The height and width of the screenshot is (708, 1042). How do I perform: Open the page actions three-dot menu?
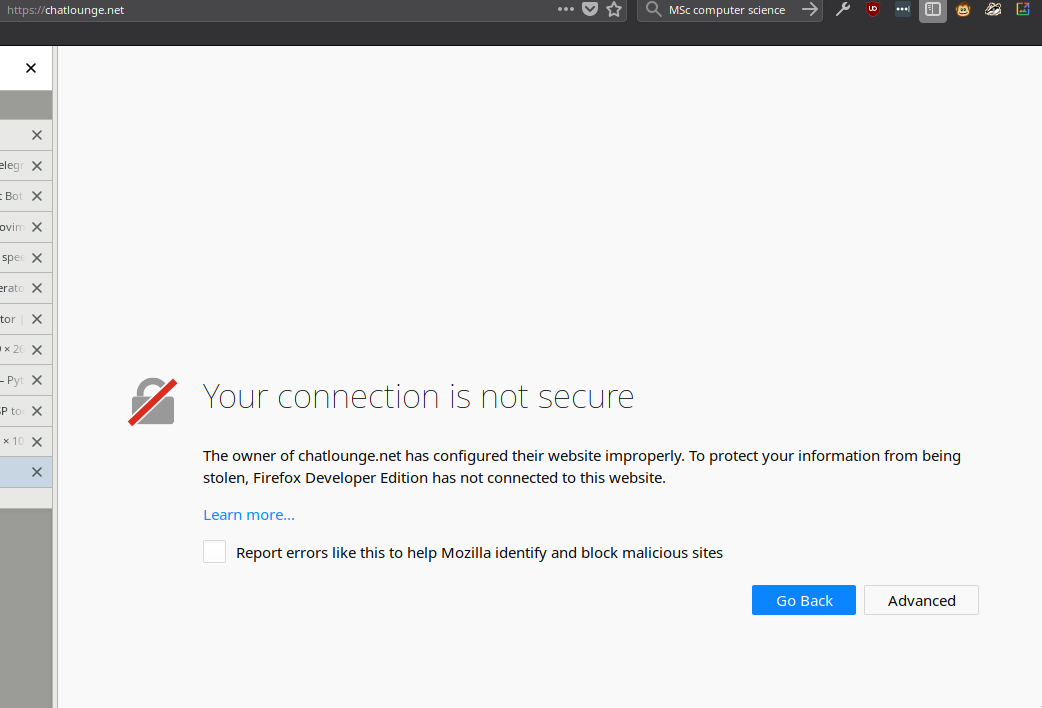point(566,9)
